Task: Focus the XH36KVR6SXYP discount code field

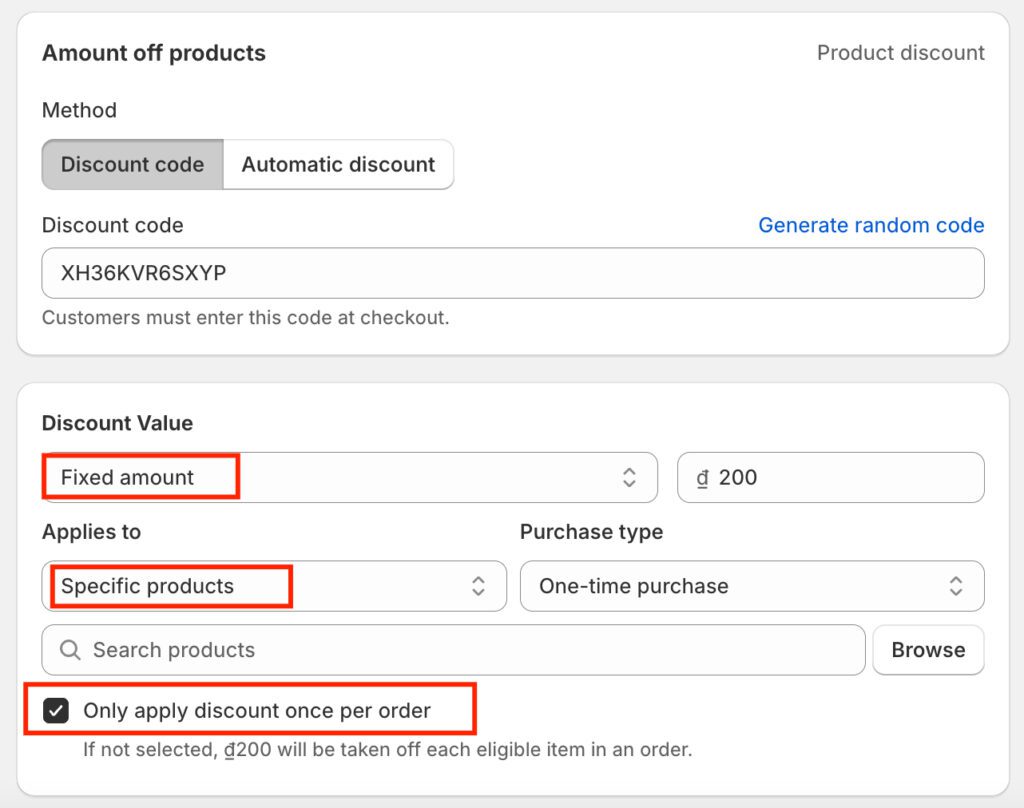Action: tap(512, 273)
